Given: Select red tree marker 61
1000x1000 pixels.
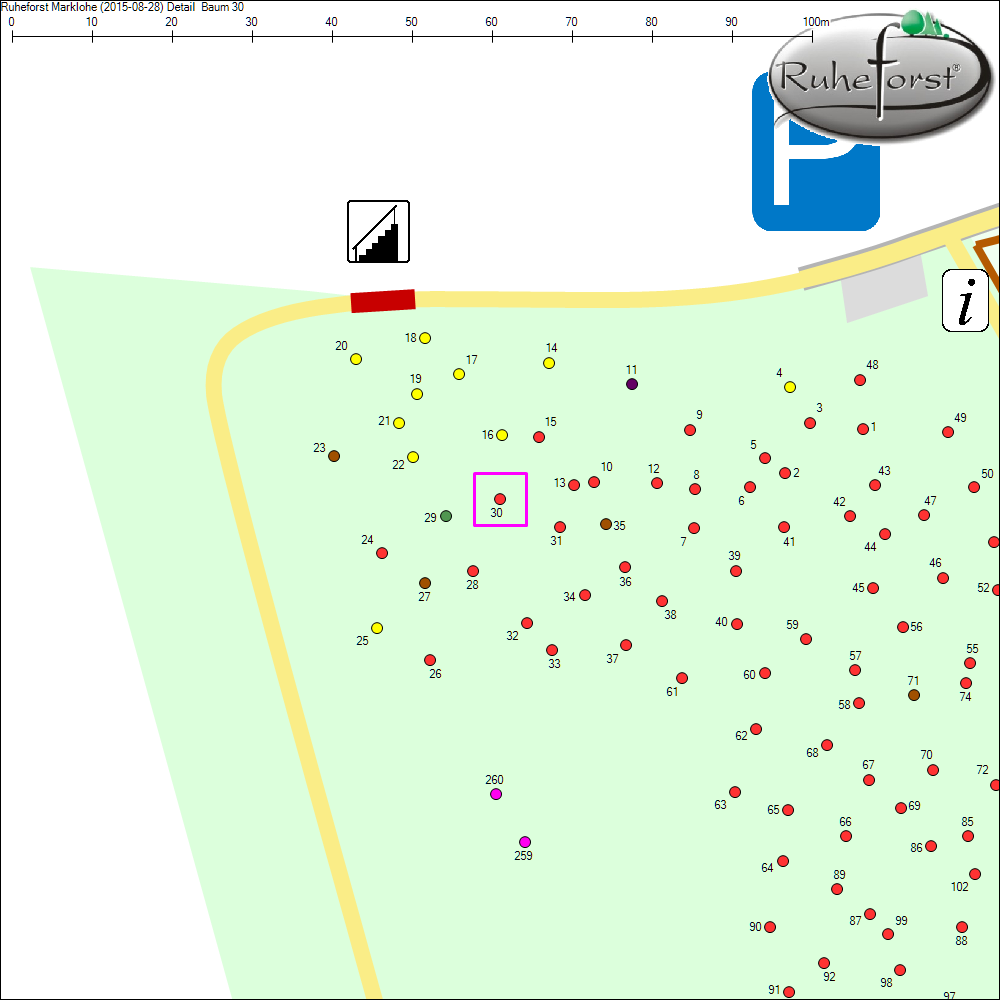Looking at the screenshot, I should tap(682, 678).
